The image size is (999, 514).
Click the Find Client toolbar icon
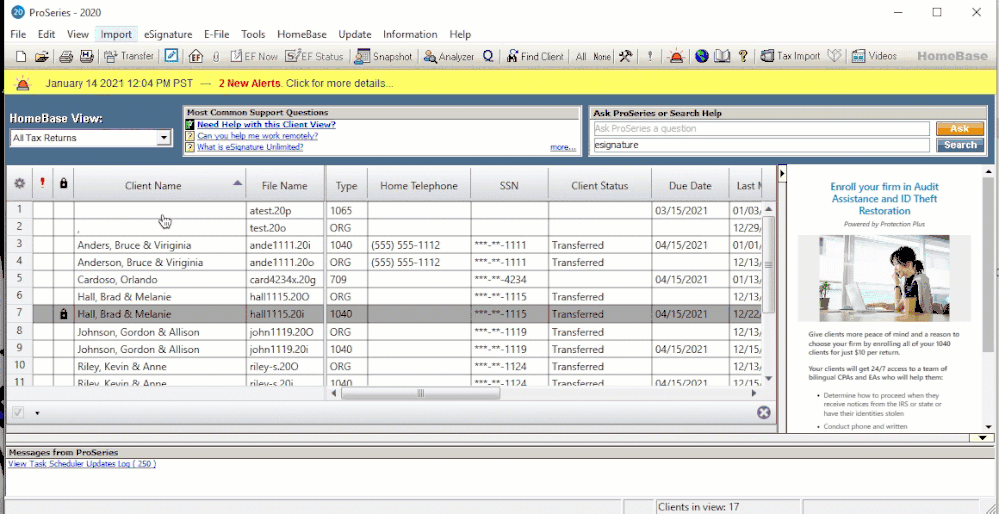pyautogui.click(x=535, y=57)
